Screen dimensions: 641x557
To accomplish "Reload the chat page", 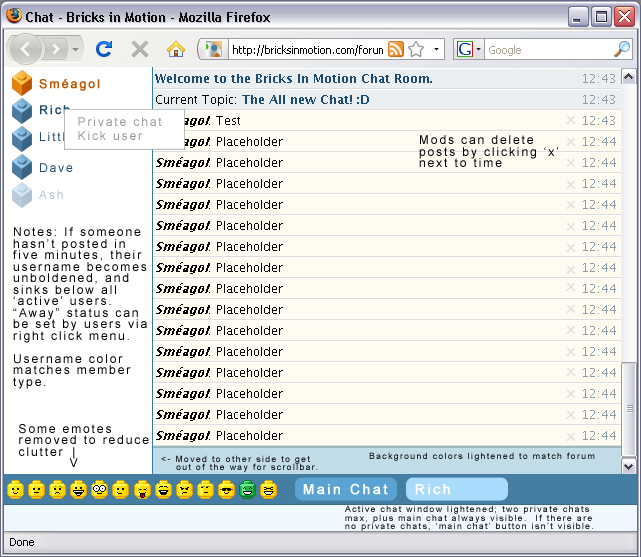I will pos(104,49).
